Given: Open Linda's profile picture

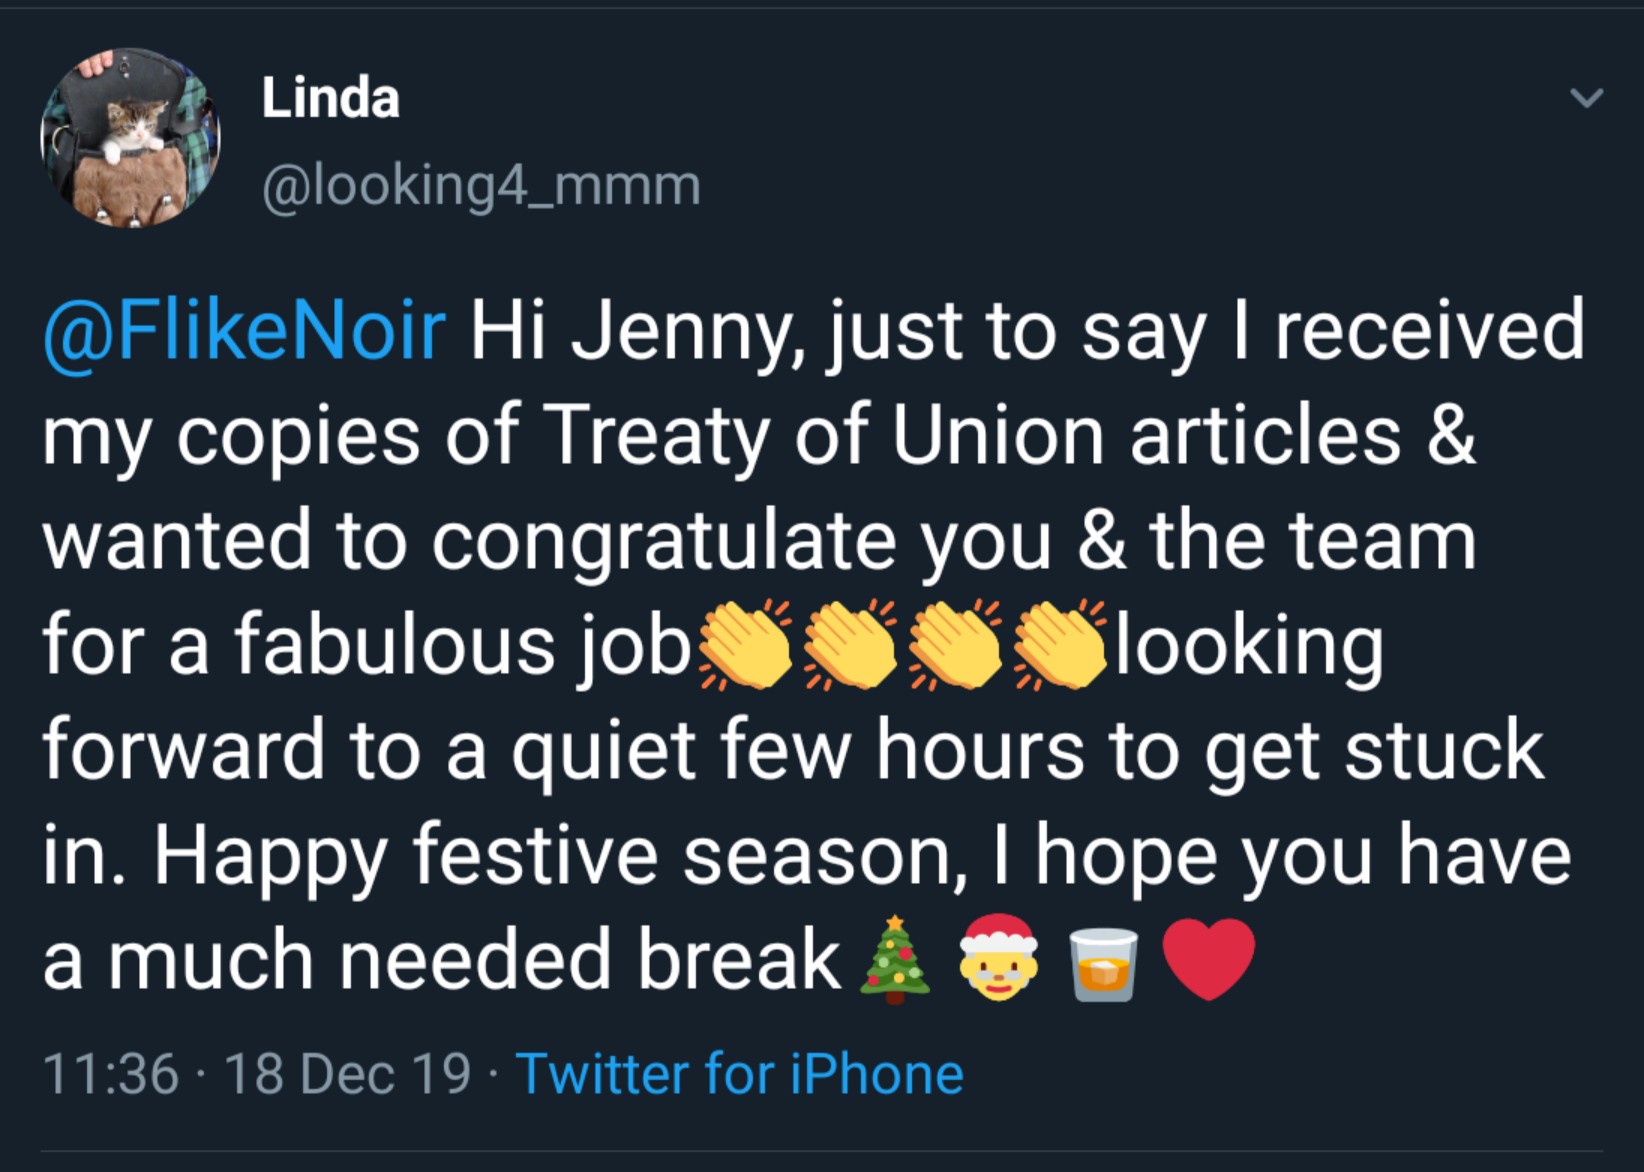Looking at the screenshot, I should coord(130,137).
